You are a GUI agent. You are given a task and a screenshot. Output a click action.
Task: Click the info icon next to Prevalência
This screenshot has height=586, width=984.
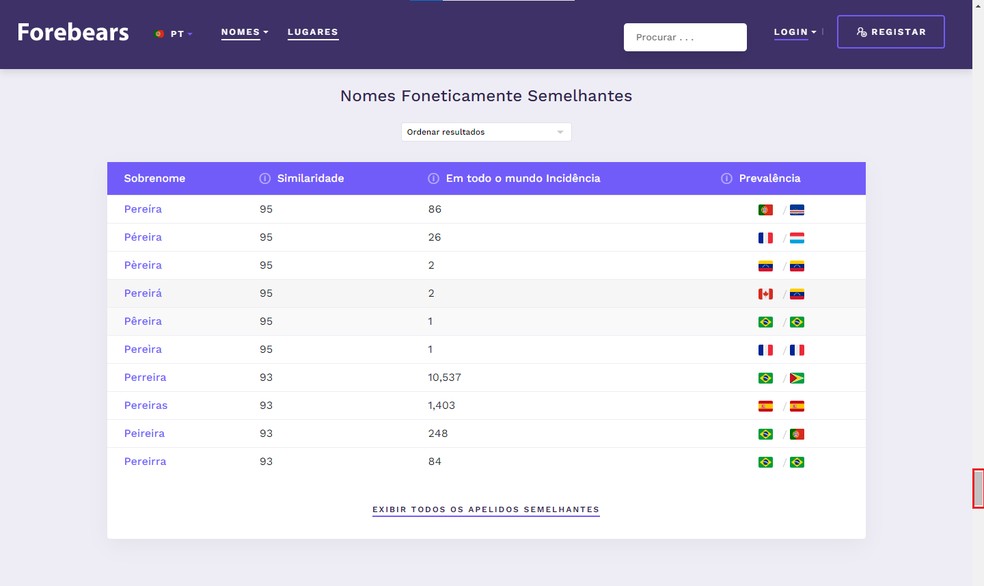tap(725, 178)
